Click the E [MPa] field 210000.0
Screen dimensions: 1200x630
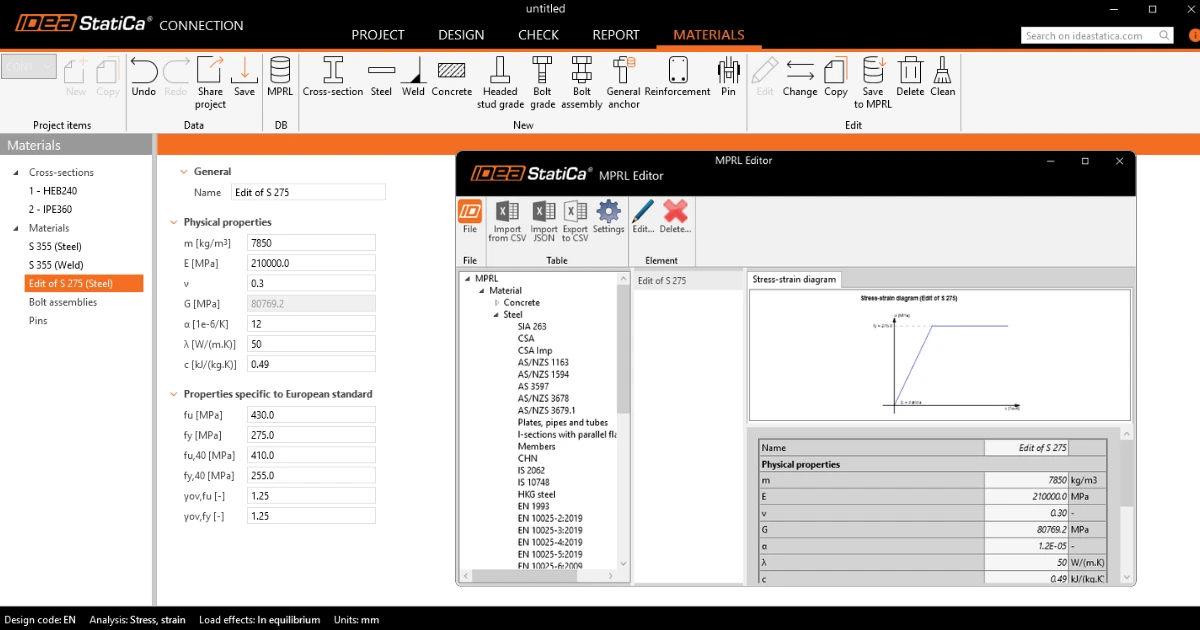(x=311, y=263)
